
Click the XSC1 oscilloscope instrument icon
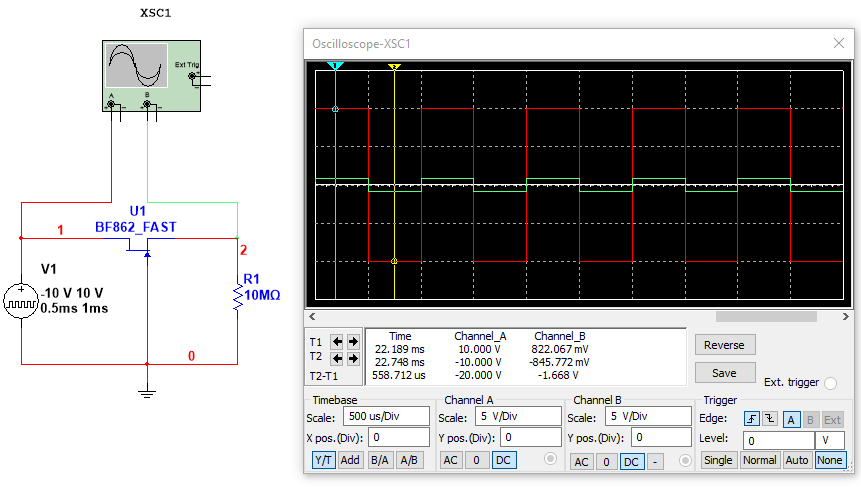tap(152, 76)
